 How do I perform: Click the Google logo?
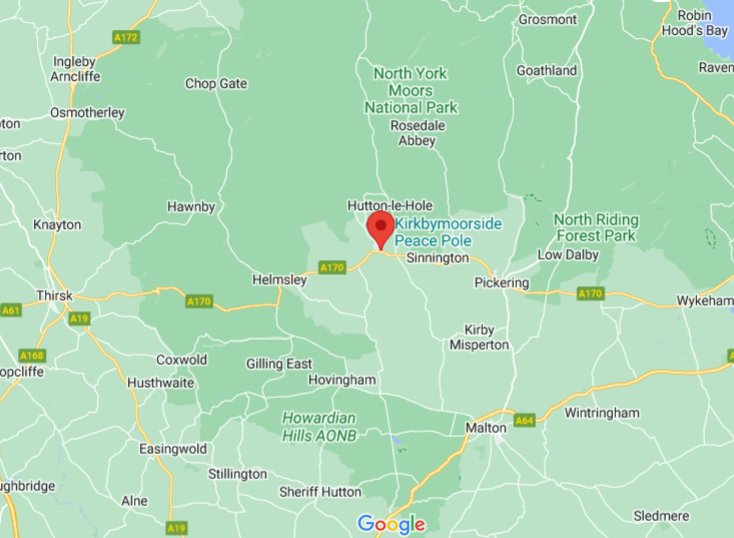[391, 524]
